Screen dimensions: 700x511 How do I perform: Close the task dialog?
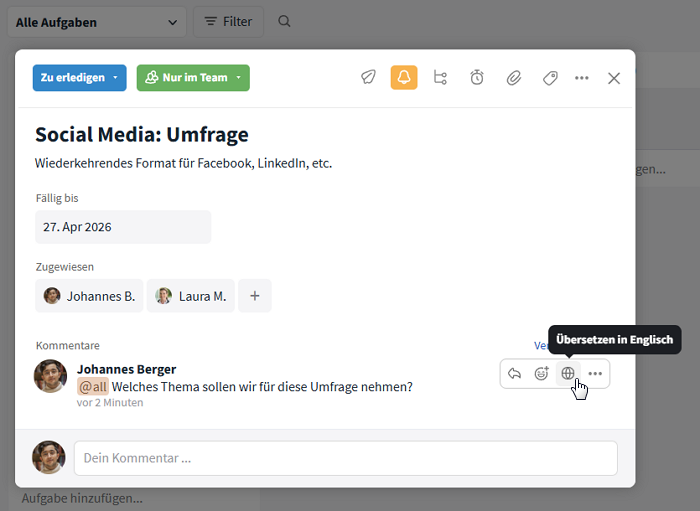[614, 78]
